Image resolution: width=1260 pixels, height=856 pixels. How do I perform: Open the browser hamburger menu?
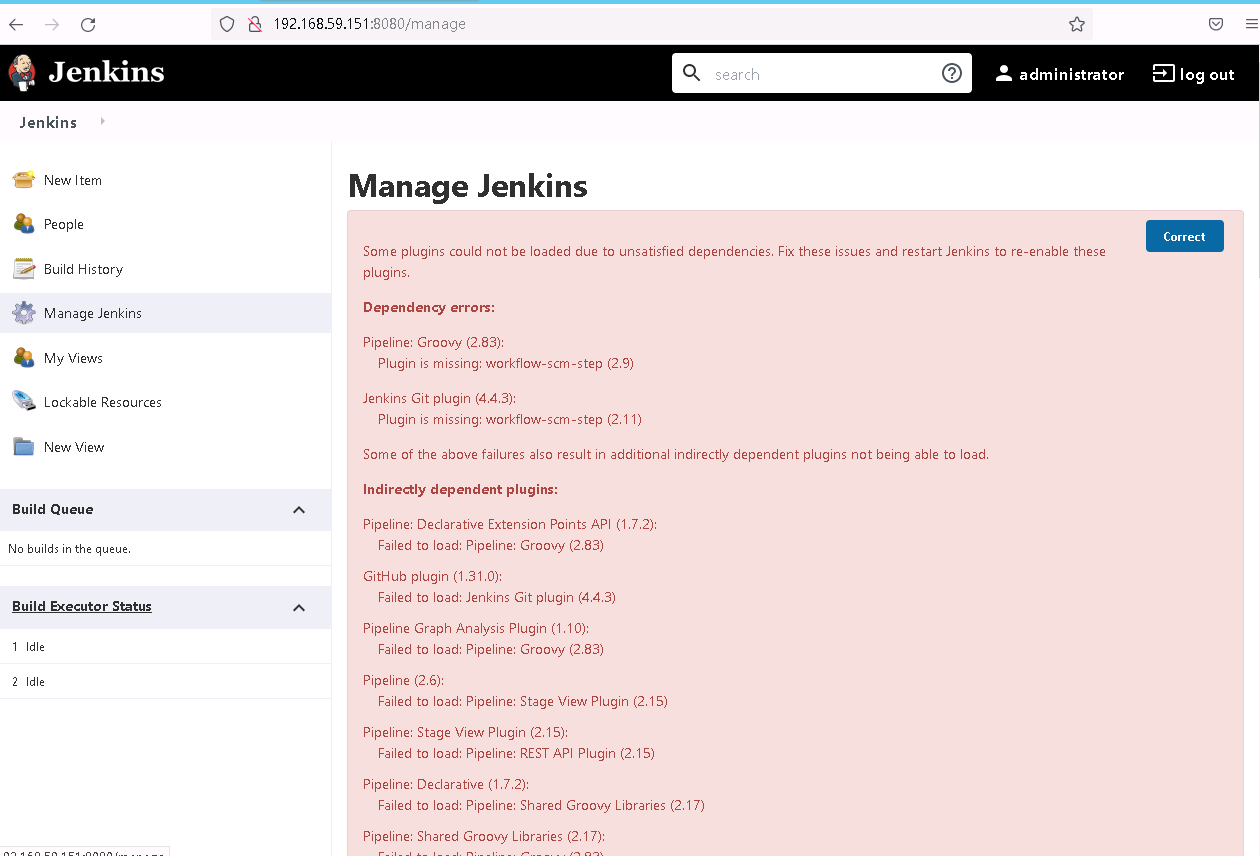1251,24
